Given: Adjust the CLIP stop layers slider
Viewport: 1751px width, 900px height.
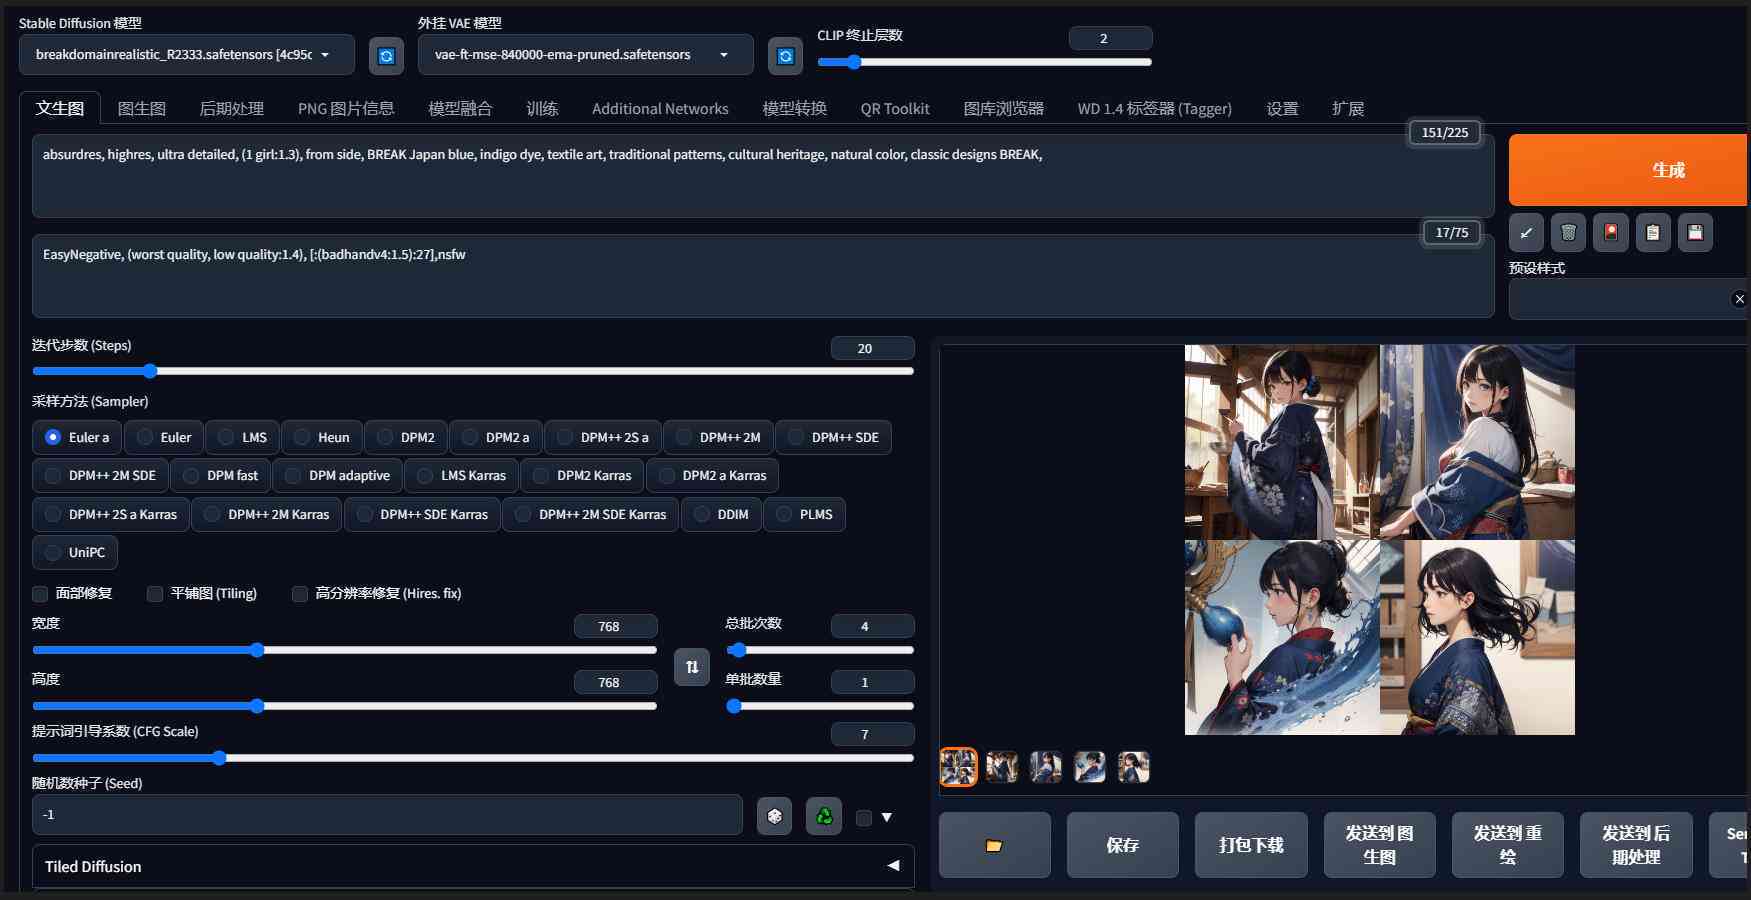Looking at the screenshot, I should pyautogui.click(x=985, y=62).
